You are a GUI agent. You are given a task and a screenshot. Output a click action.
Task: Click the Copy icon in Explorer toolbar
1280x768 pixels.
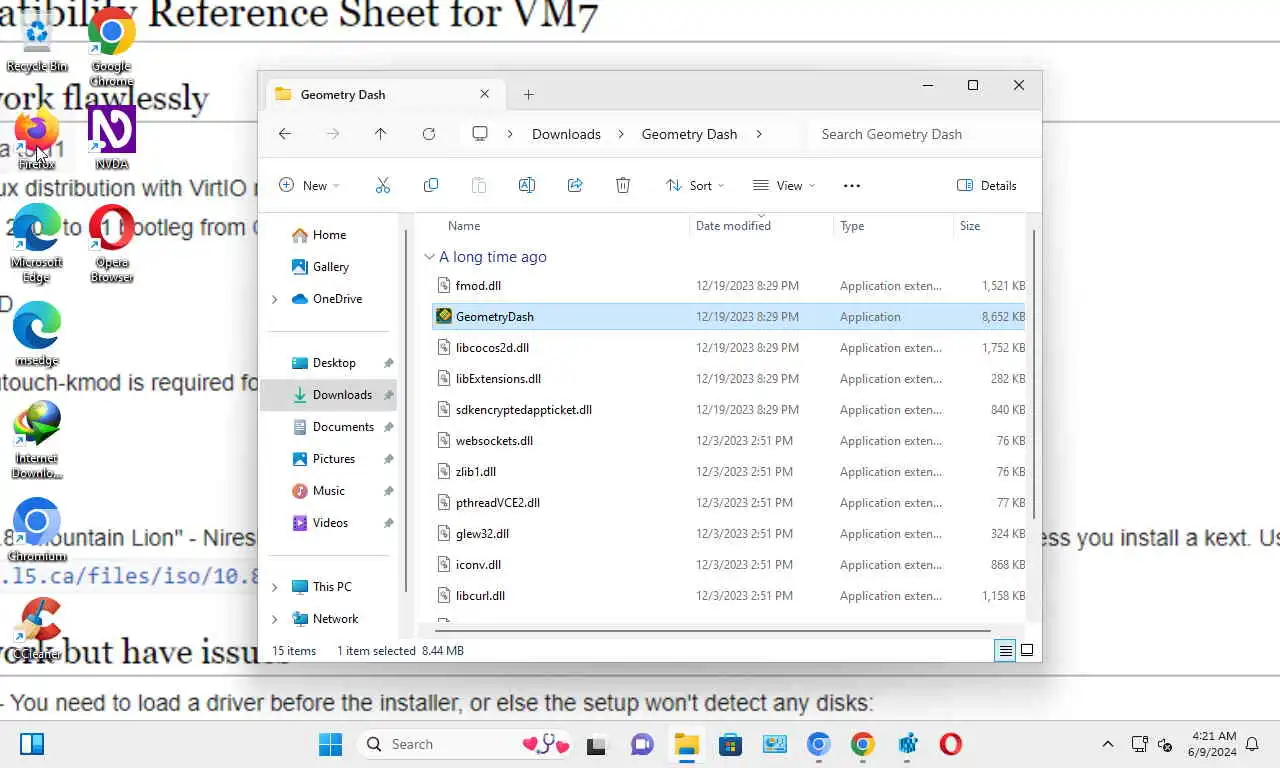point(431,185)
